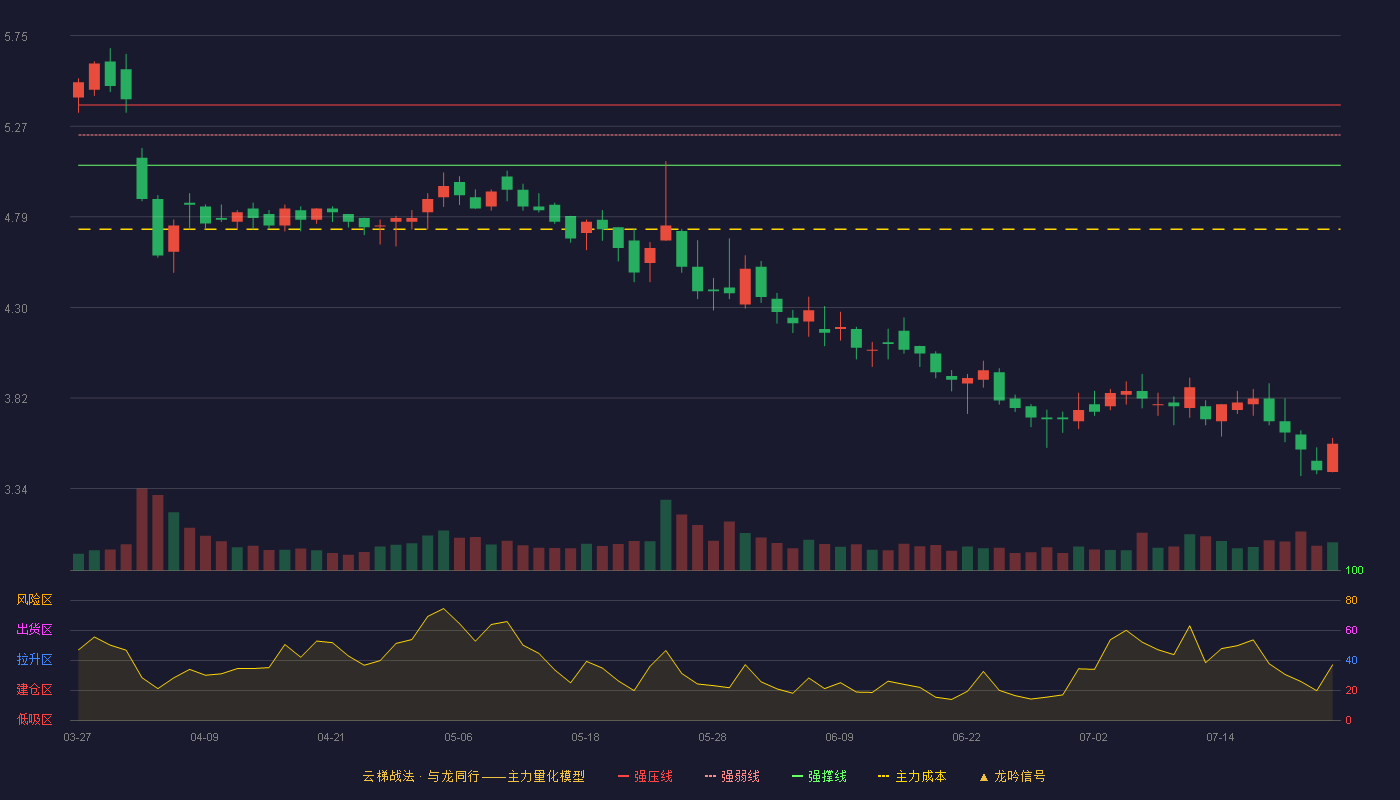Screen dimensions: 1400x800
Task: Click the red 20 indicator scale value
Action: tap(1351, 690)
